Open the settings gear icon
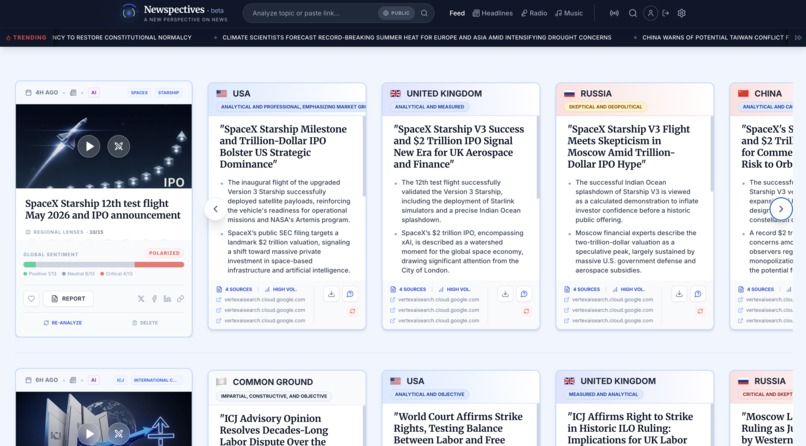 click(x=682, y=13)
